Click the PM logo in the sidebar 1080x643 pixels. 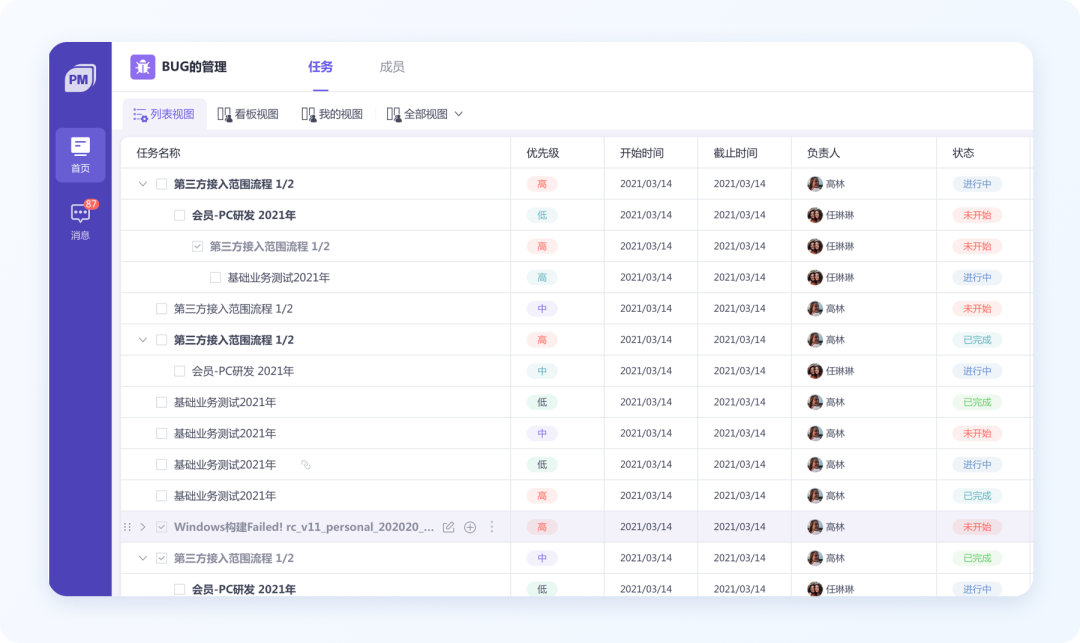[x=80, y=78]
